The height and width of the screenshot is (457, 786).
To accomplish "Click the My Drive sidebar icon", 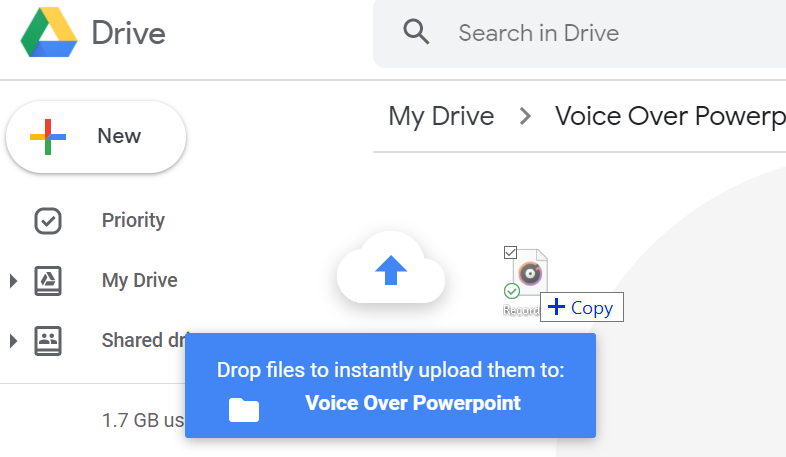I will pyautogui.click(x=48, y=281).
